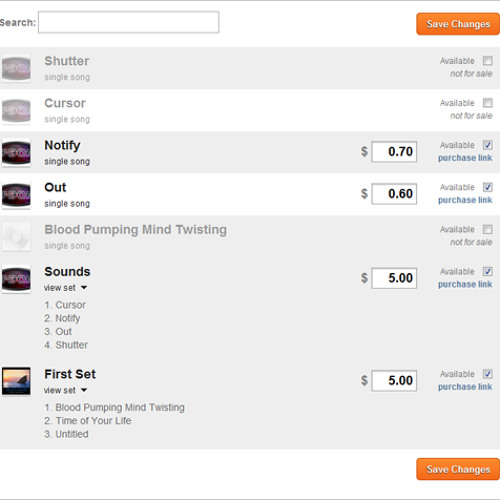Enable the Available checkbox for Cursor
The image size is (500, 500).
(488, 103)
